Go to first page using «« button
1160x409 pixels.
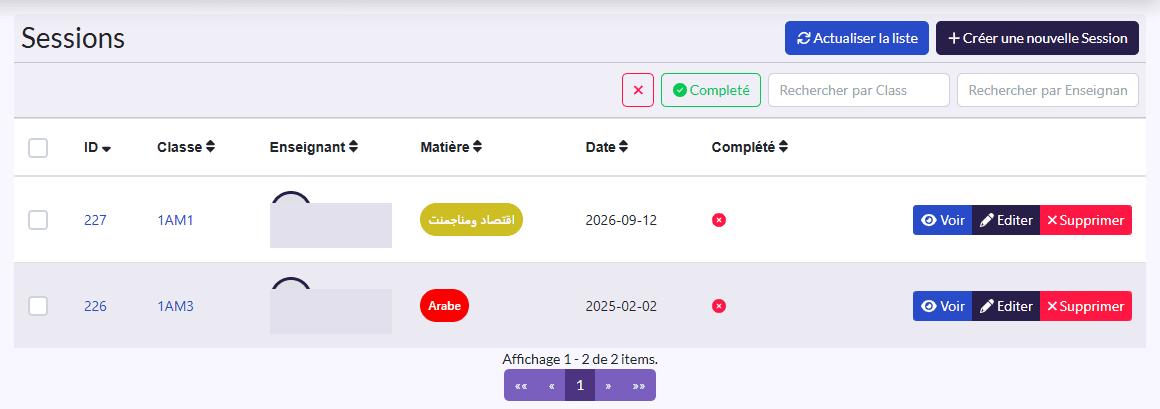click(x=521, y=385)
